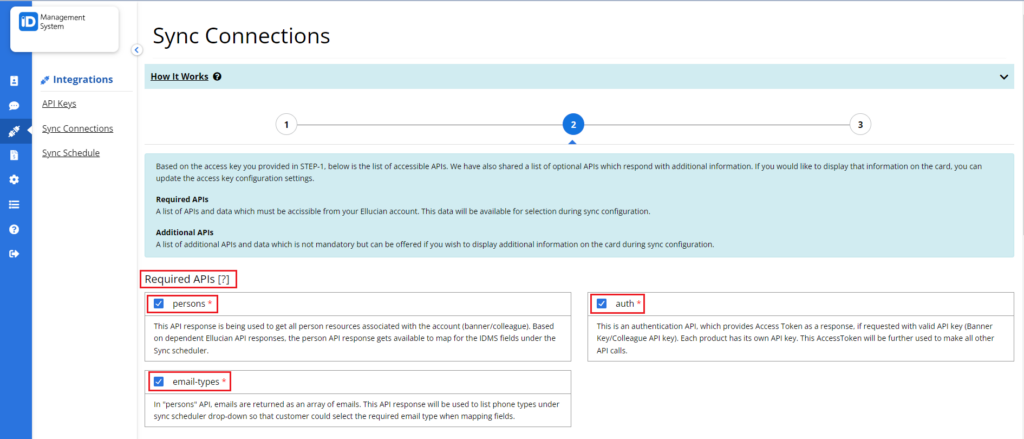Screen dimensions: 1024x439
Task: Click the How It Works help icon
Action: (217, 76)
